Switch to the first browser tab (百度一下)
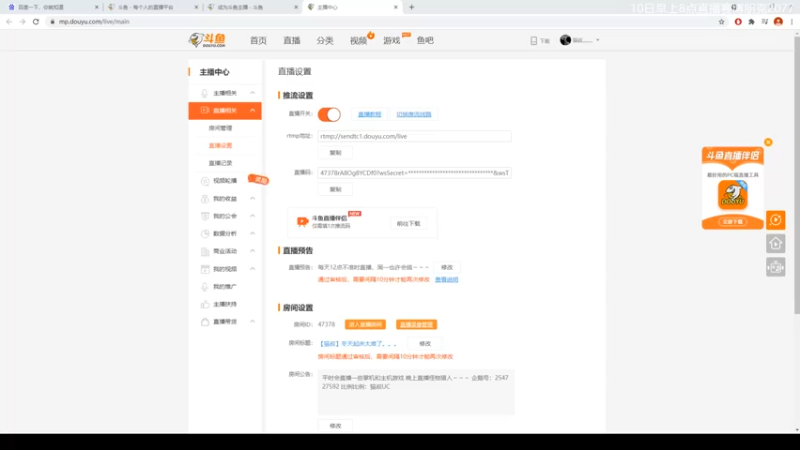800x450 pixels. [x=51, y=7]
